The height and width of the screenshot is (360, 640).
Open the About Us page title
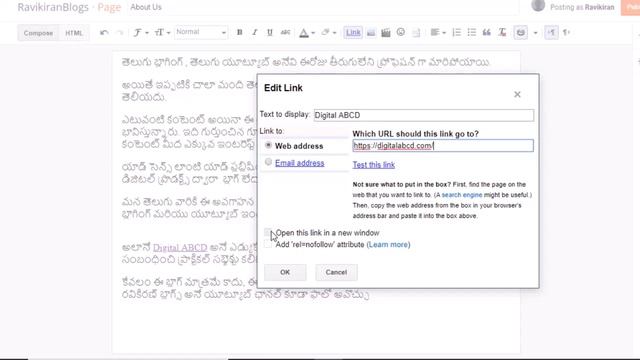[x=146, y=7]
